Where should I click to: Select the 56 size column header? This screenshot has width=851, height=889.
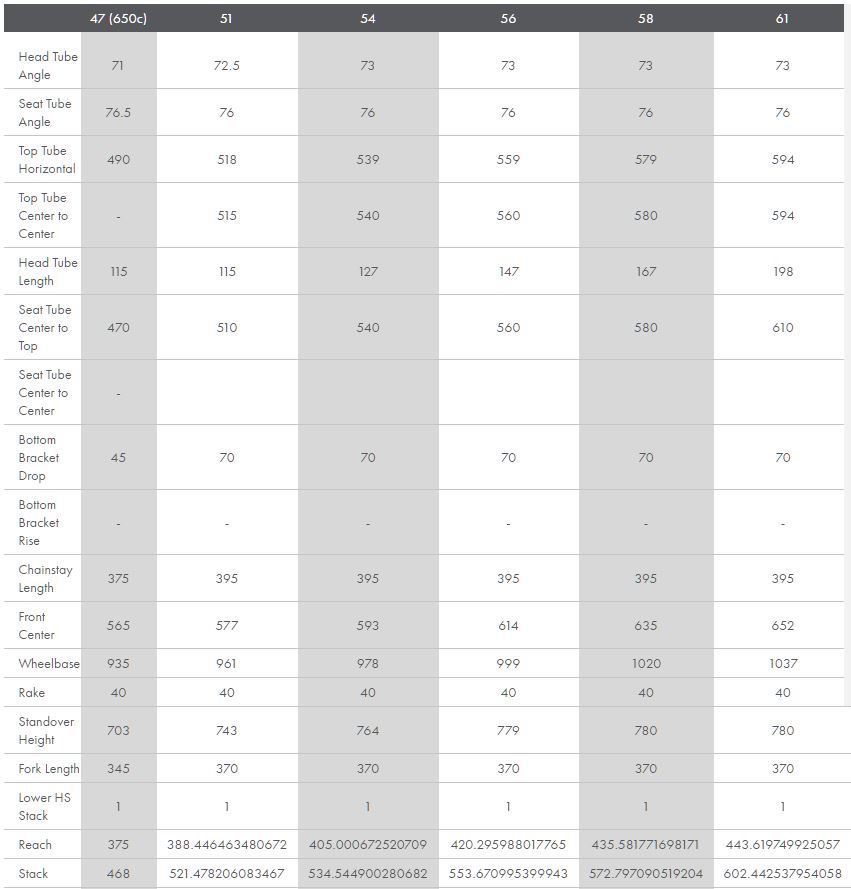pos(508,18)
